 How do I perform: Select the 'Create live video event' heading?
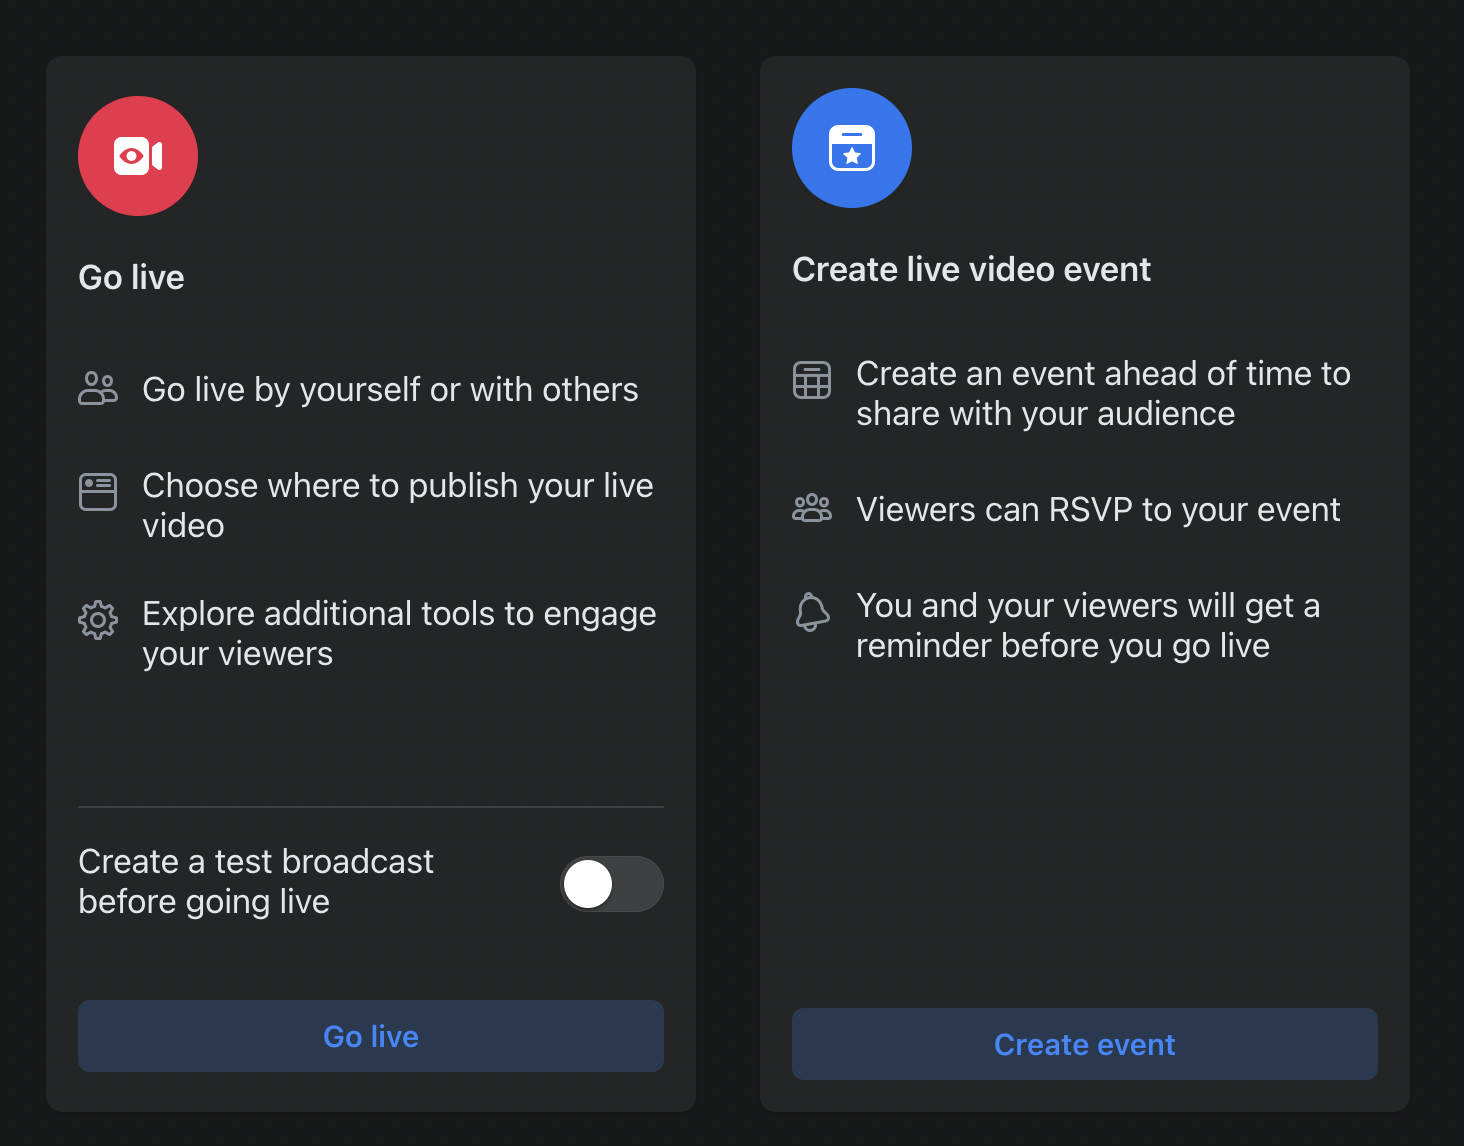click(971, 269)
